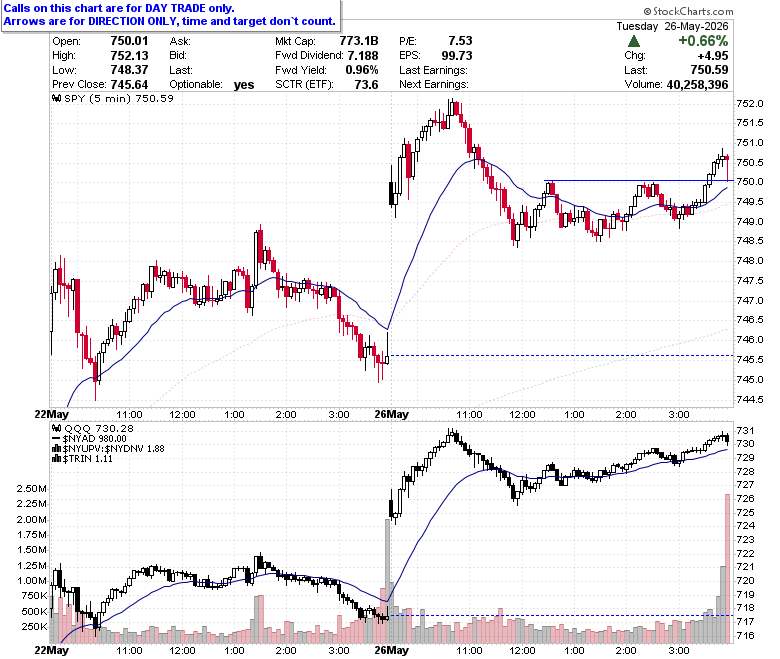780x659 pixels.
Task: Click the line icon next to $NYAD
Action: pyautogui.click(x=57, y=439)
